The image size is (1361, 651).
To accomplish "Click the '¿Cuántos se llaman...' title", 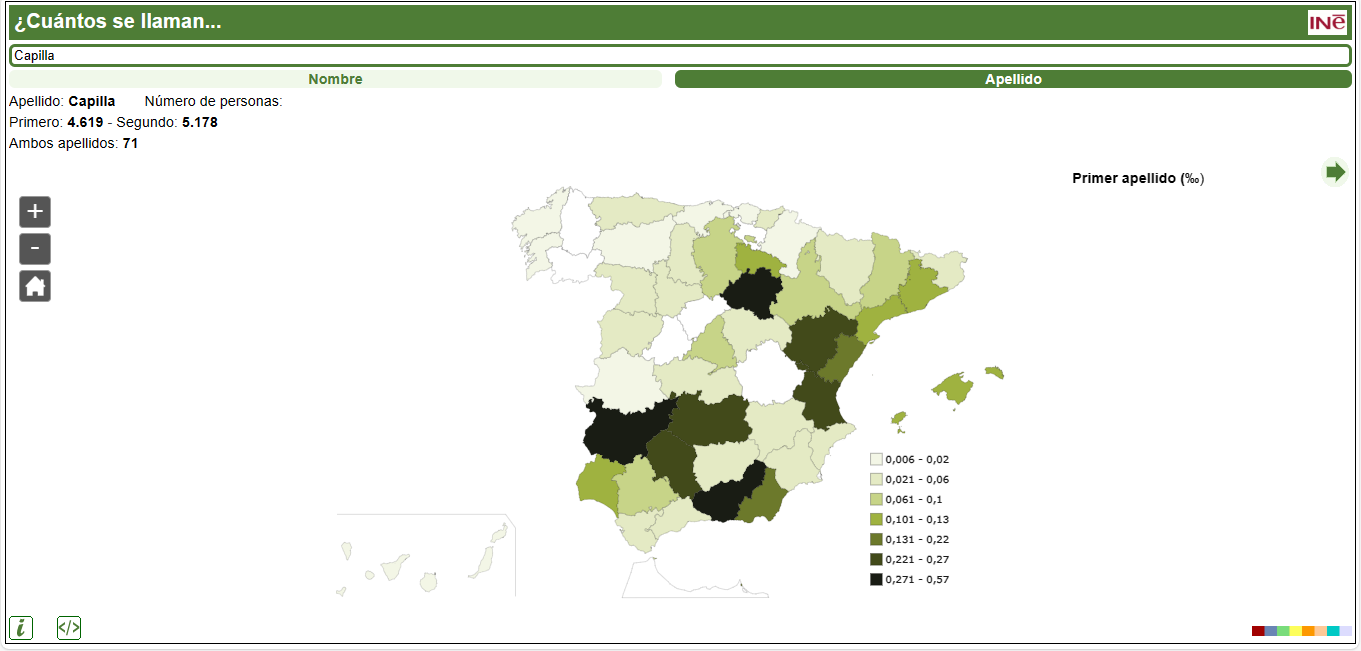I will pyautogui.click(x=118, y=22).
